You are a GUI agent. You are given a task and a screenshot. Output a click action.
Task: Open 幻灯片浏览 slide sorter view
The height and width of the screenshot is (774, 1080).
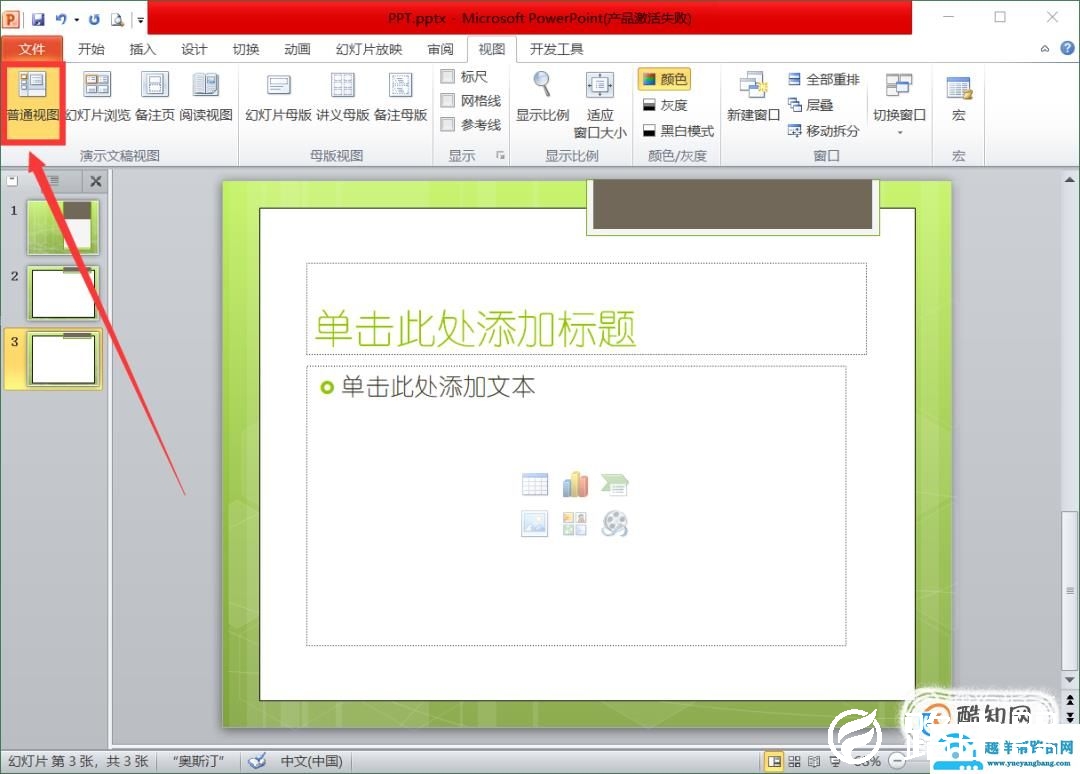[97, 98]
